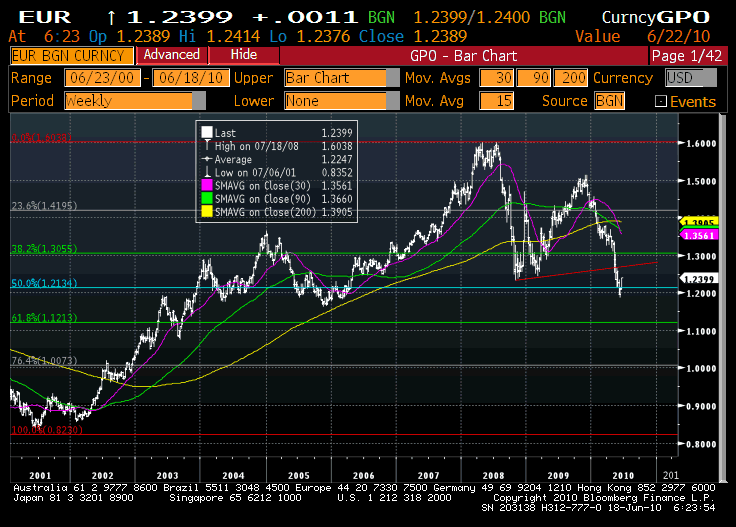Click the Hide button
Screen dimensions: 736x527
[244, 55]
